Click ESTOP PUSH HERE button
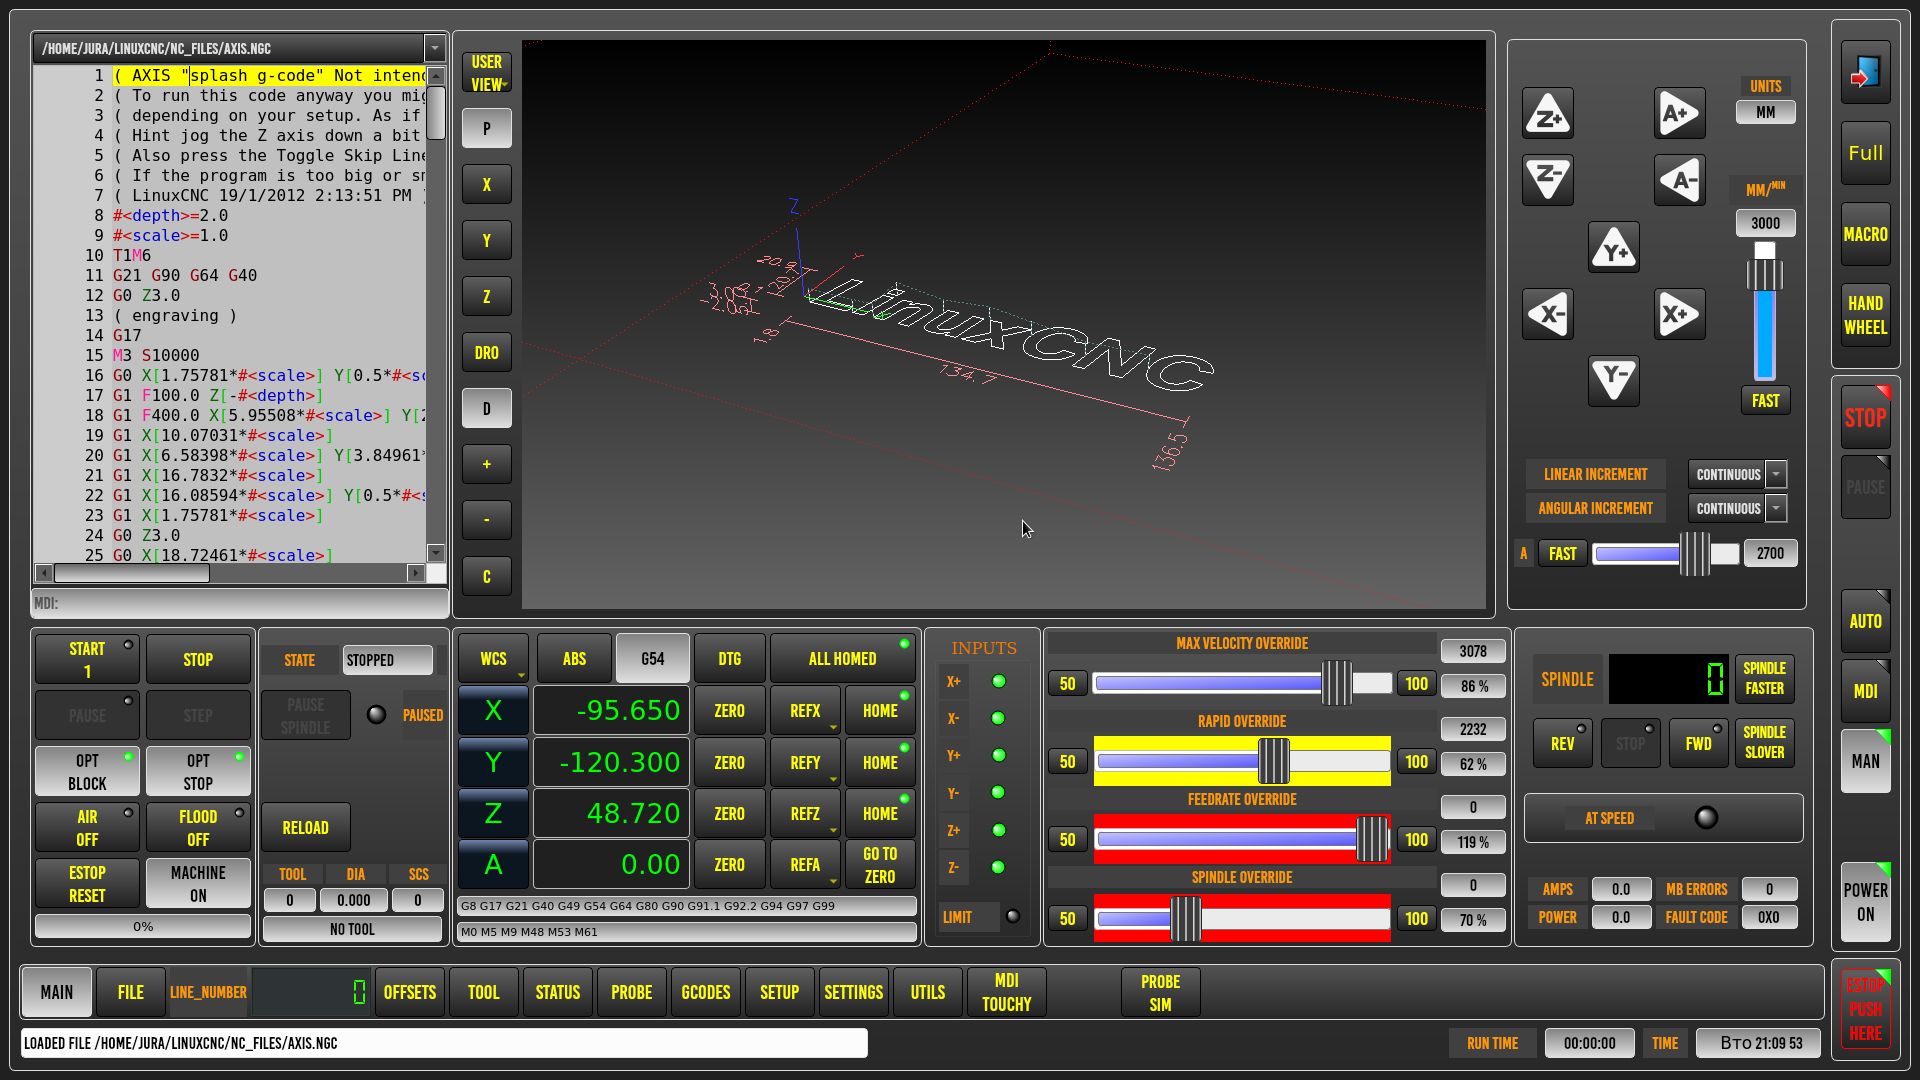Viewport: 1920px width, 1080px height. tap(1865, 1009)
